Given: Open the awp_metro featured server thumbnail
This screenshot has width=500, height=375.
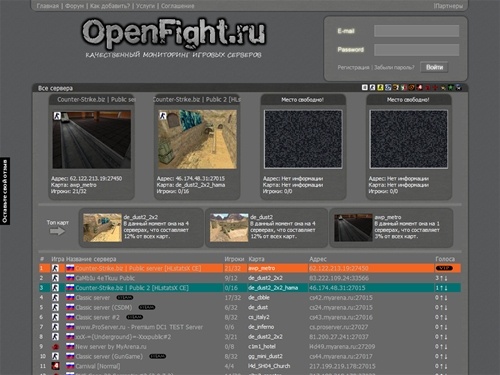Looking at the screenshot, I should click(91, 139).
